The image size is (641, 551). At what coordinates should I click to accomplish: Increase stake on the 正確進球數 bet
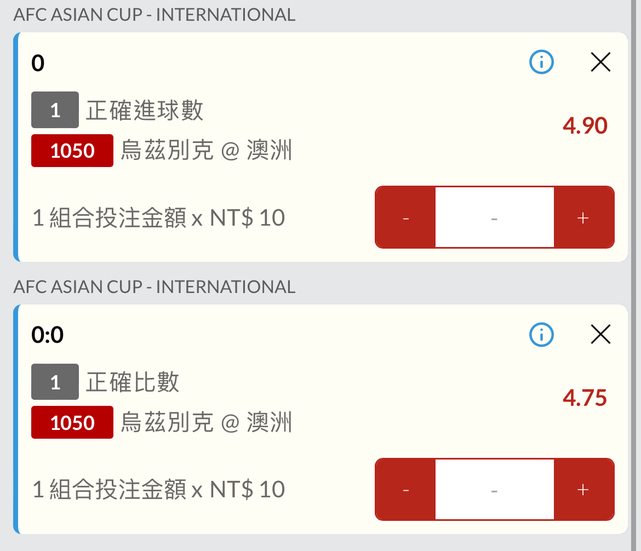(x=584, y=217)
